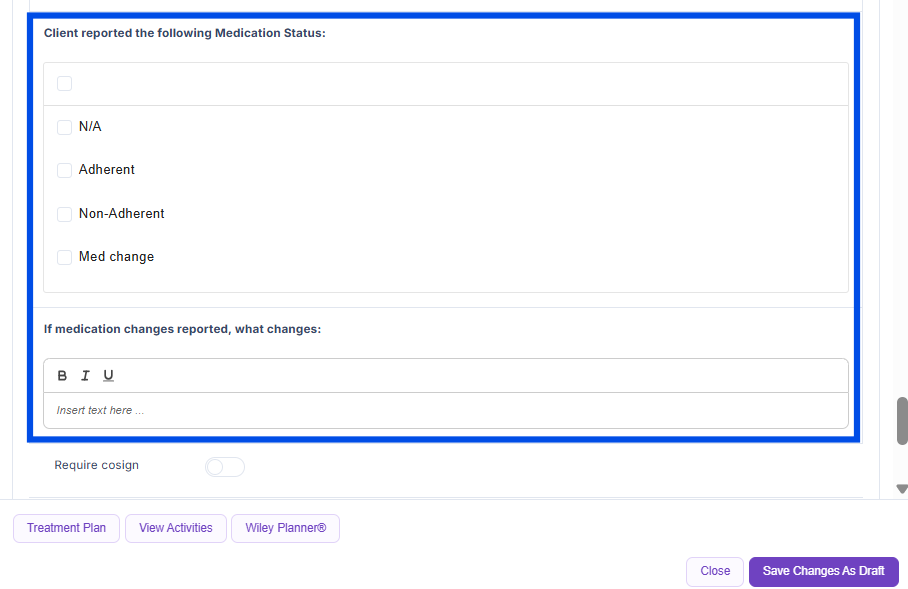Check the N/A medication status box

[x=65, y=127]
